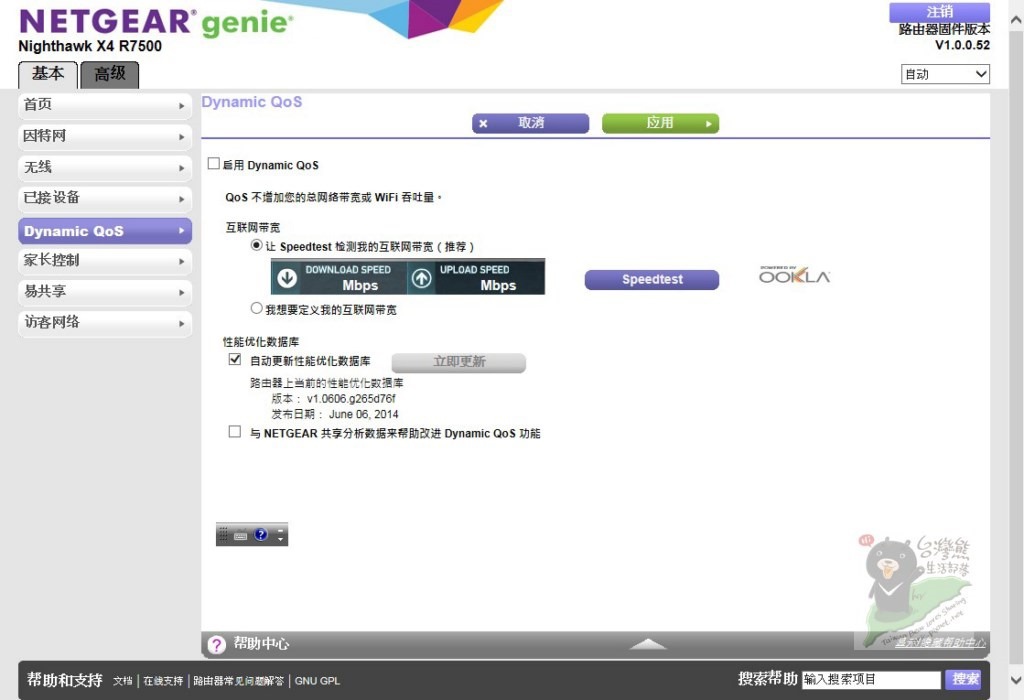
Task: Switch to the 高级 tab
Action: coord(110,74)
